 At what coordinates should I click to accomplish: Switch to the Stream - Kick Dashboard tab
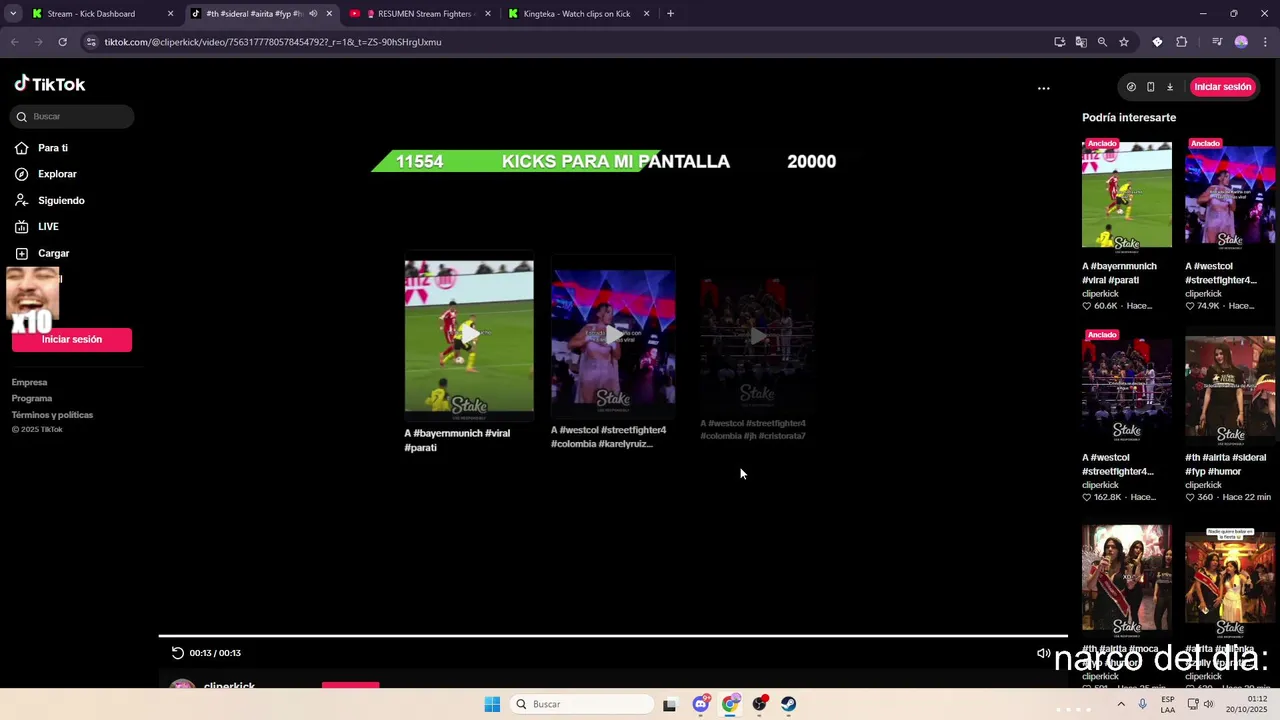(x=91, y=14)
